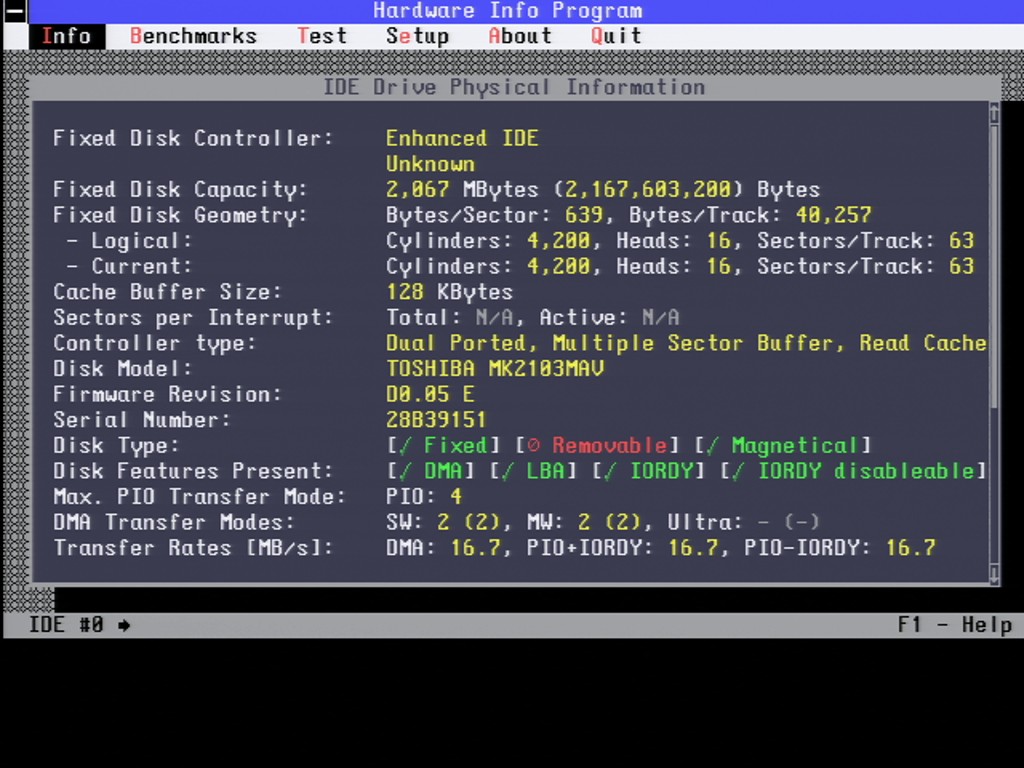
Task: Select Quit from the menu bar
Action: (x=616, y=36)
